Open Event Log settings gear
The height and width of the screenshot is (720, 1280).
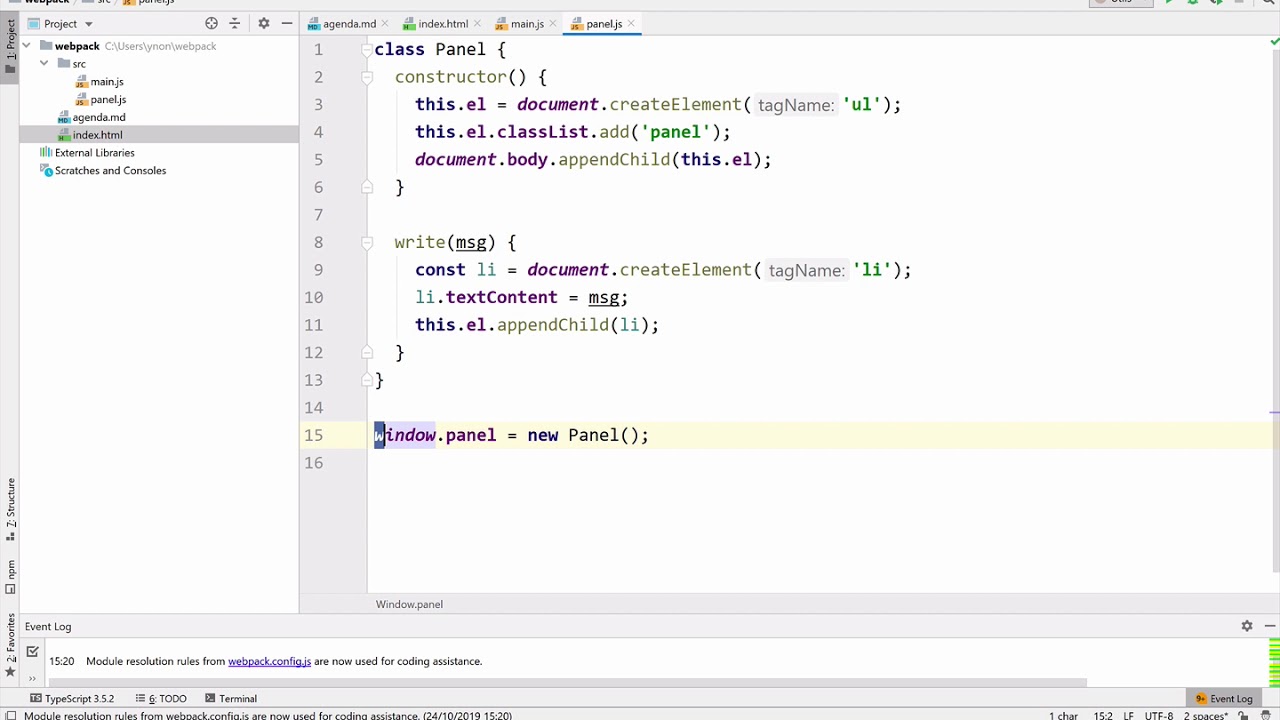[x=1247, y=626]
